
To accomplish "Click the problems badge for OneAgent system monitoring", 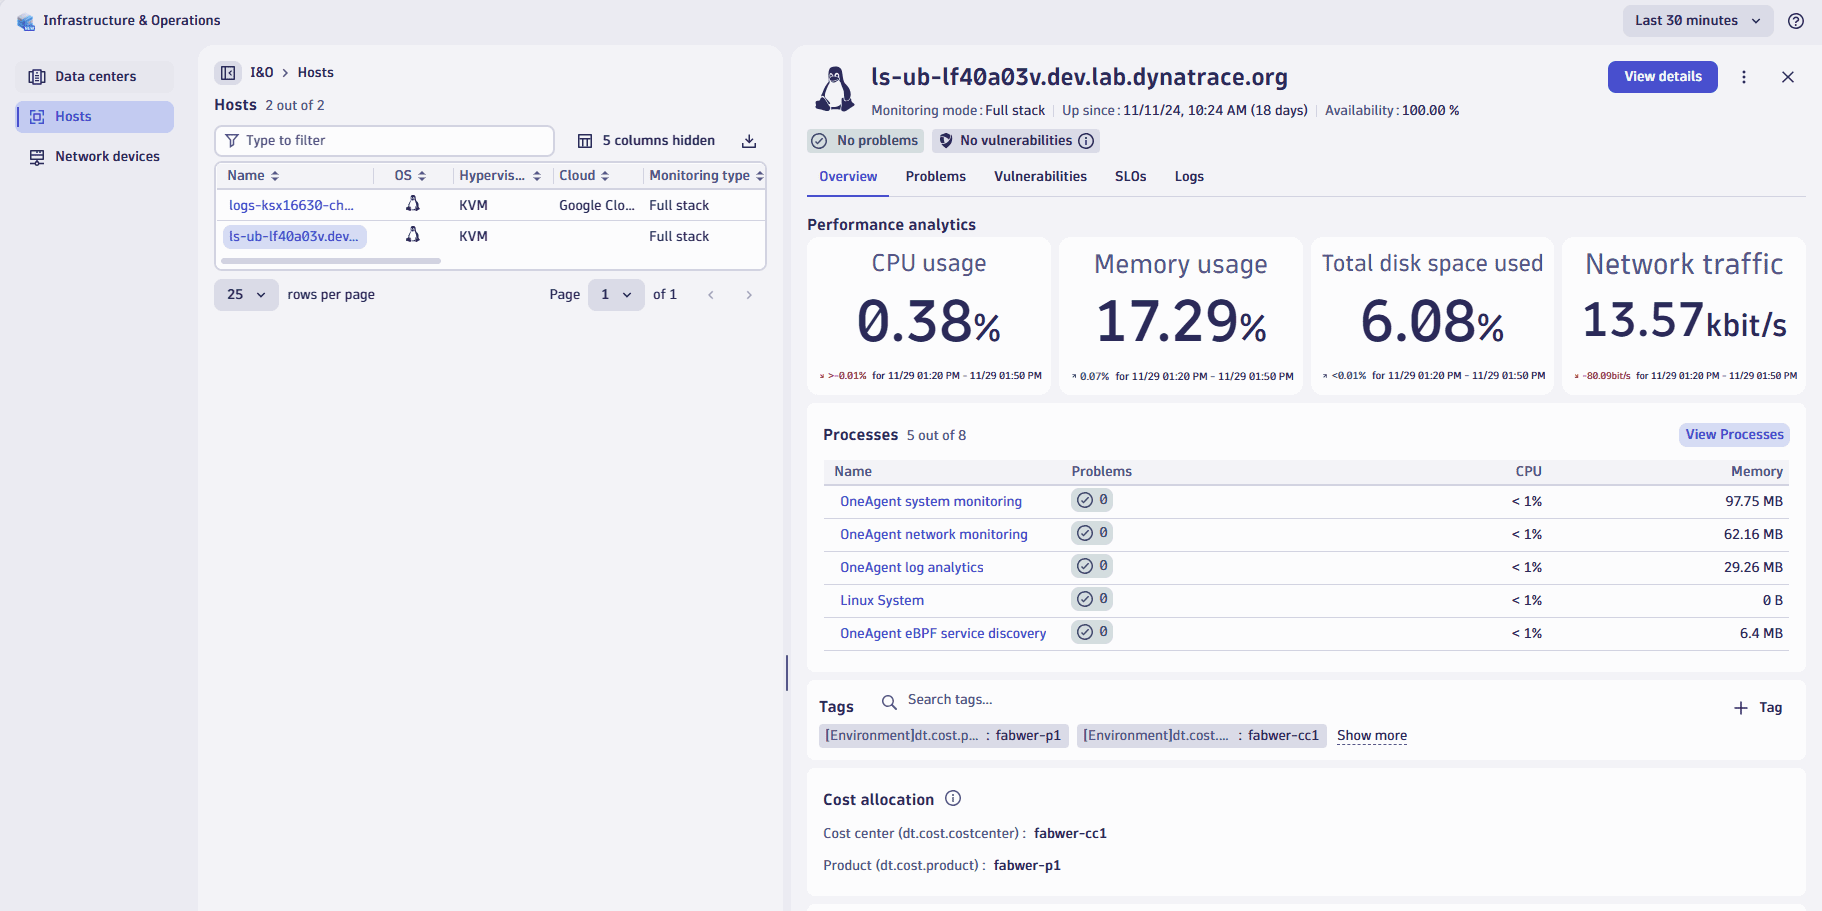I will coord(1092,500).
